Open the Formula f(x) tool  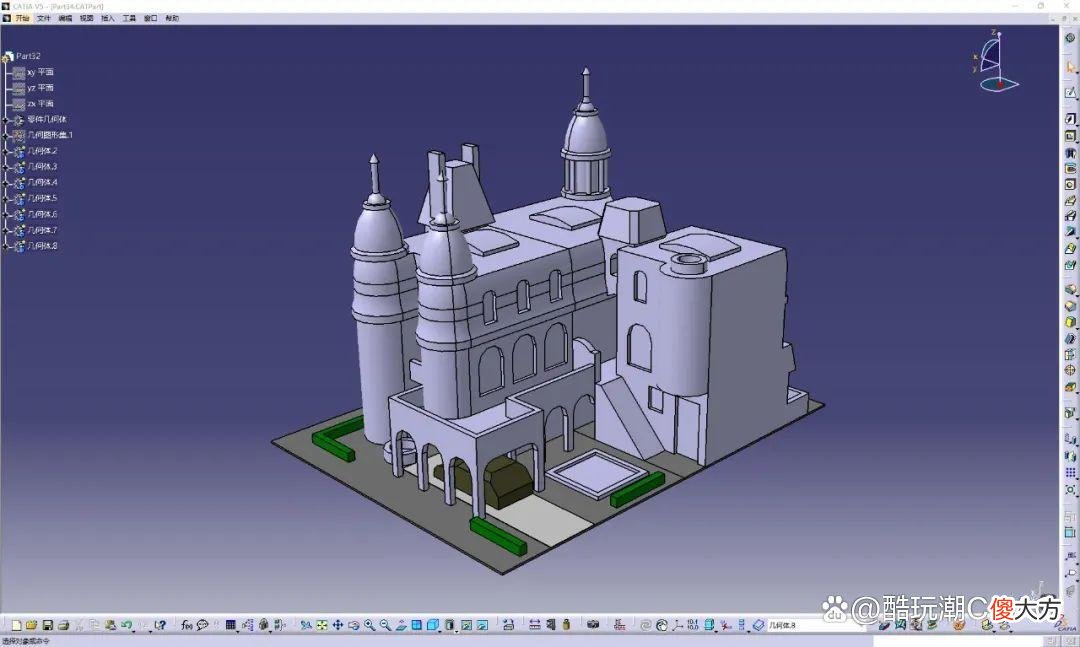pos(187,625)
